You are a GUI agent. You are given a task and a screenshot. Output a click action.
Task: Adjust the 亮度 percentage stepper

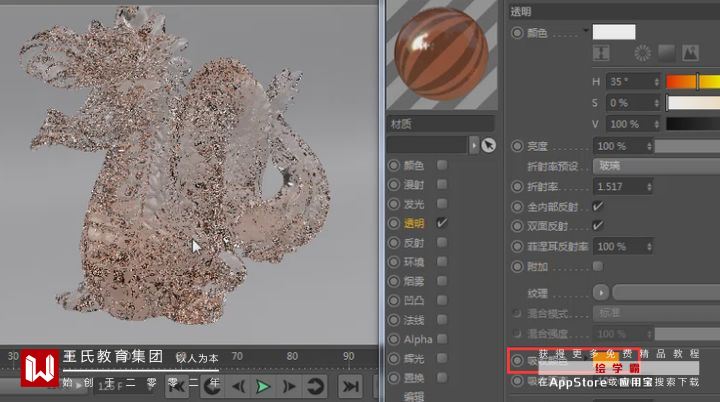(x=649, y=146)
